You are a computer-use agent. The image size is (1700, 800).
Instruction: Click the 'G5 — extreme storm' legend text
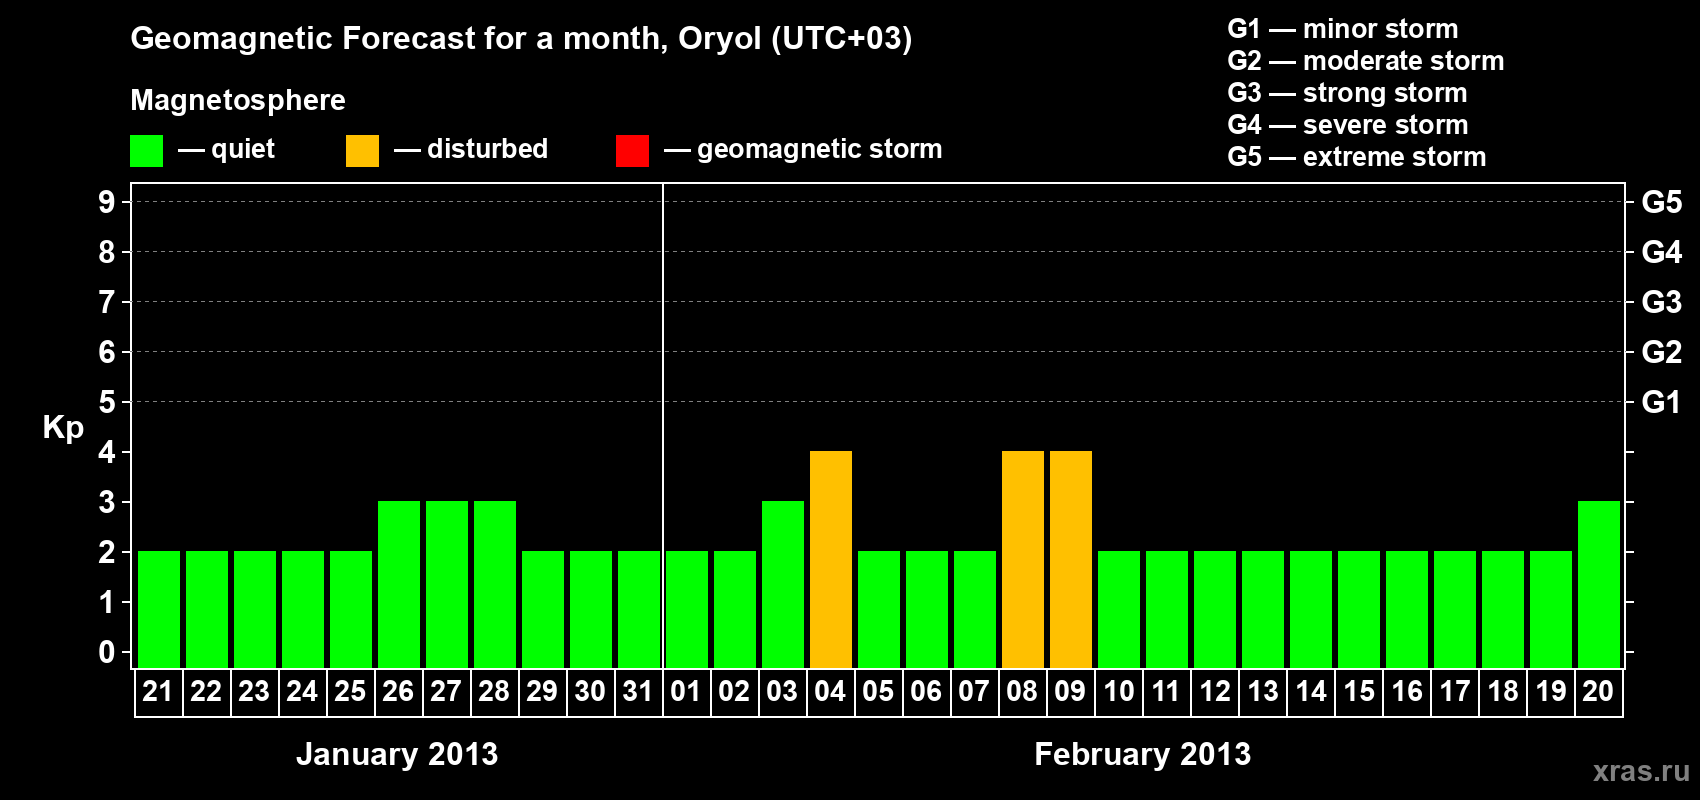pyautogui.click(x=1357, y=157)
